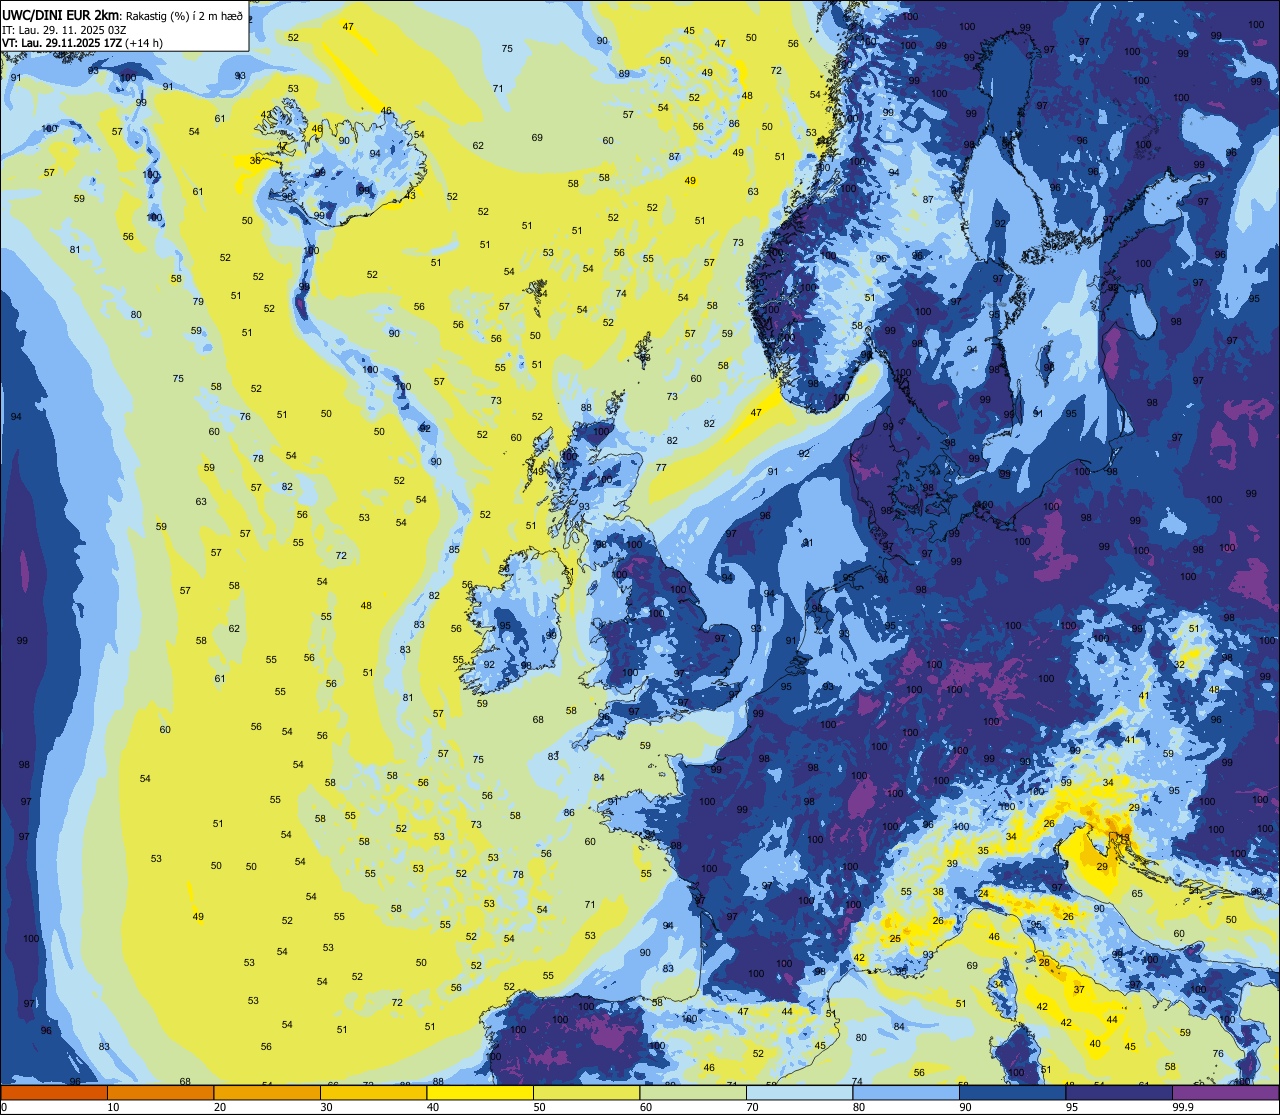Click the 70–80 pale blue legend swatch
Image resolution: width=1280 pixels, height=1115 pixels.
(800, 1092)
